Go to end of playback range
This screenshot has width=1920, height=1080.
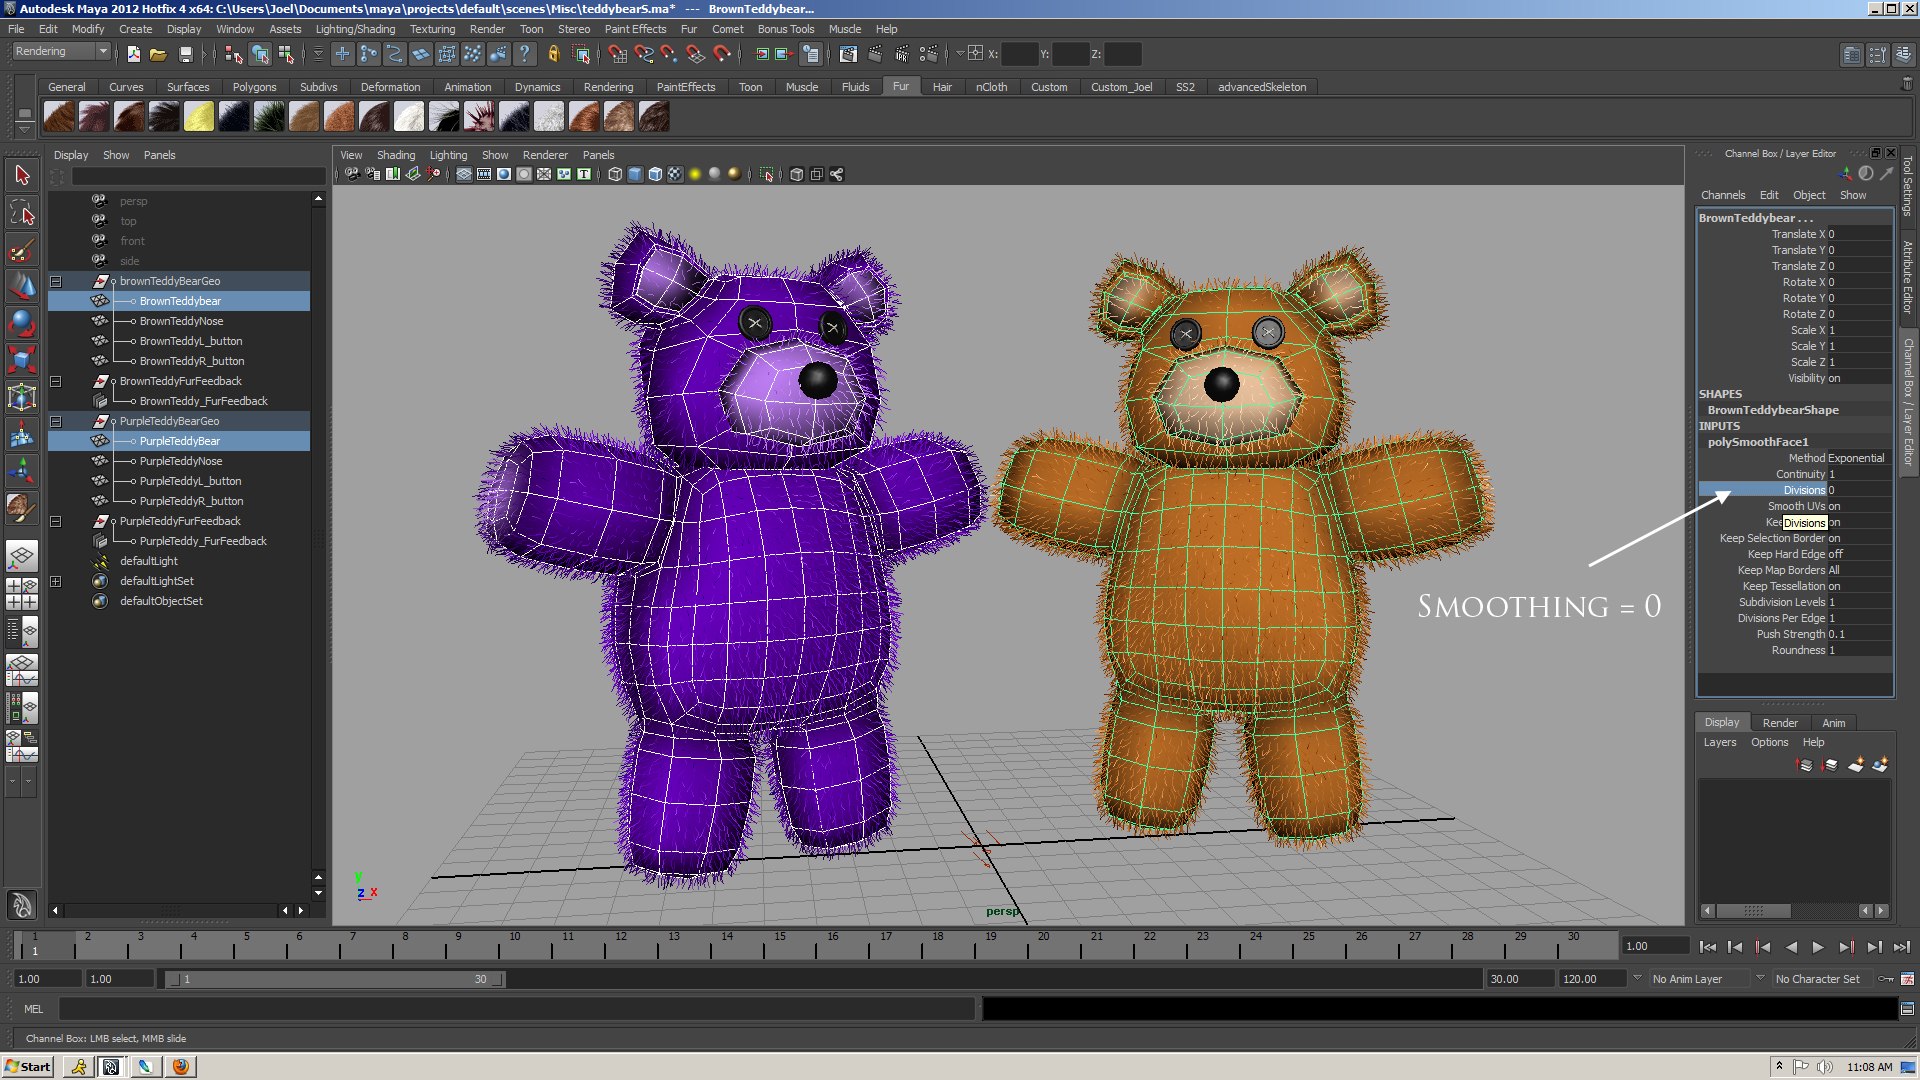point(1900,947)
